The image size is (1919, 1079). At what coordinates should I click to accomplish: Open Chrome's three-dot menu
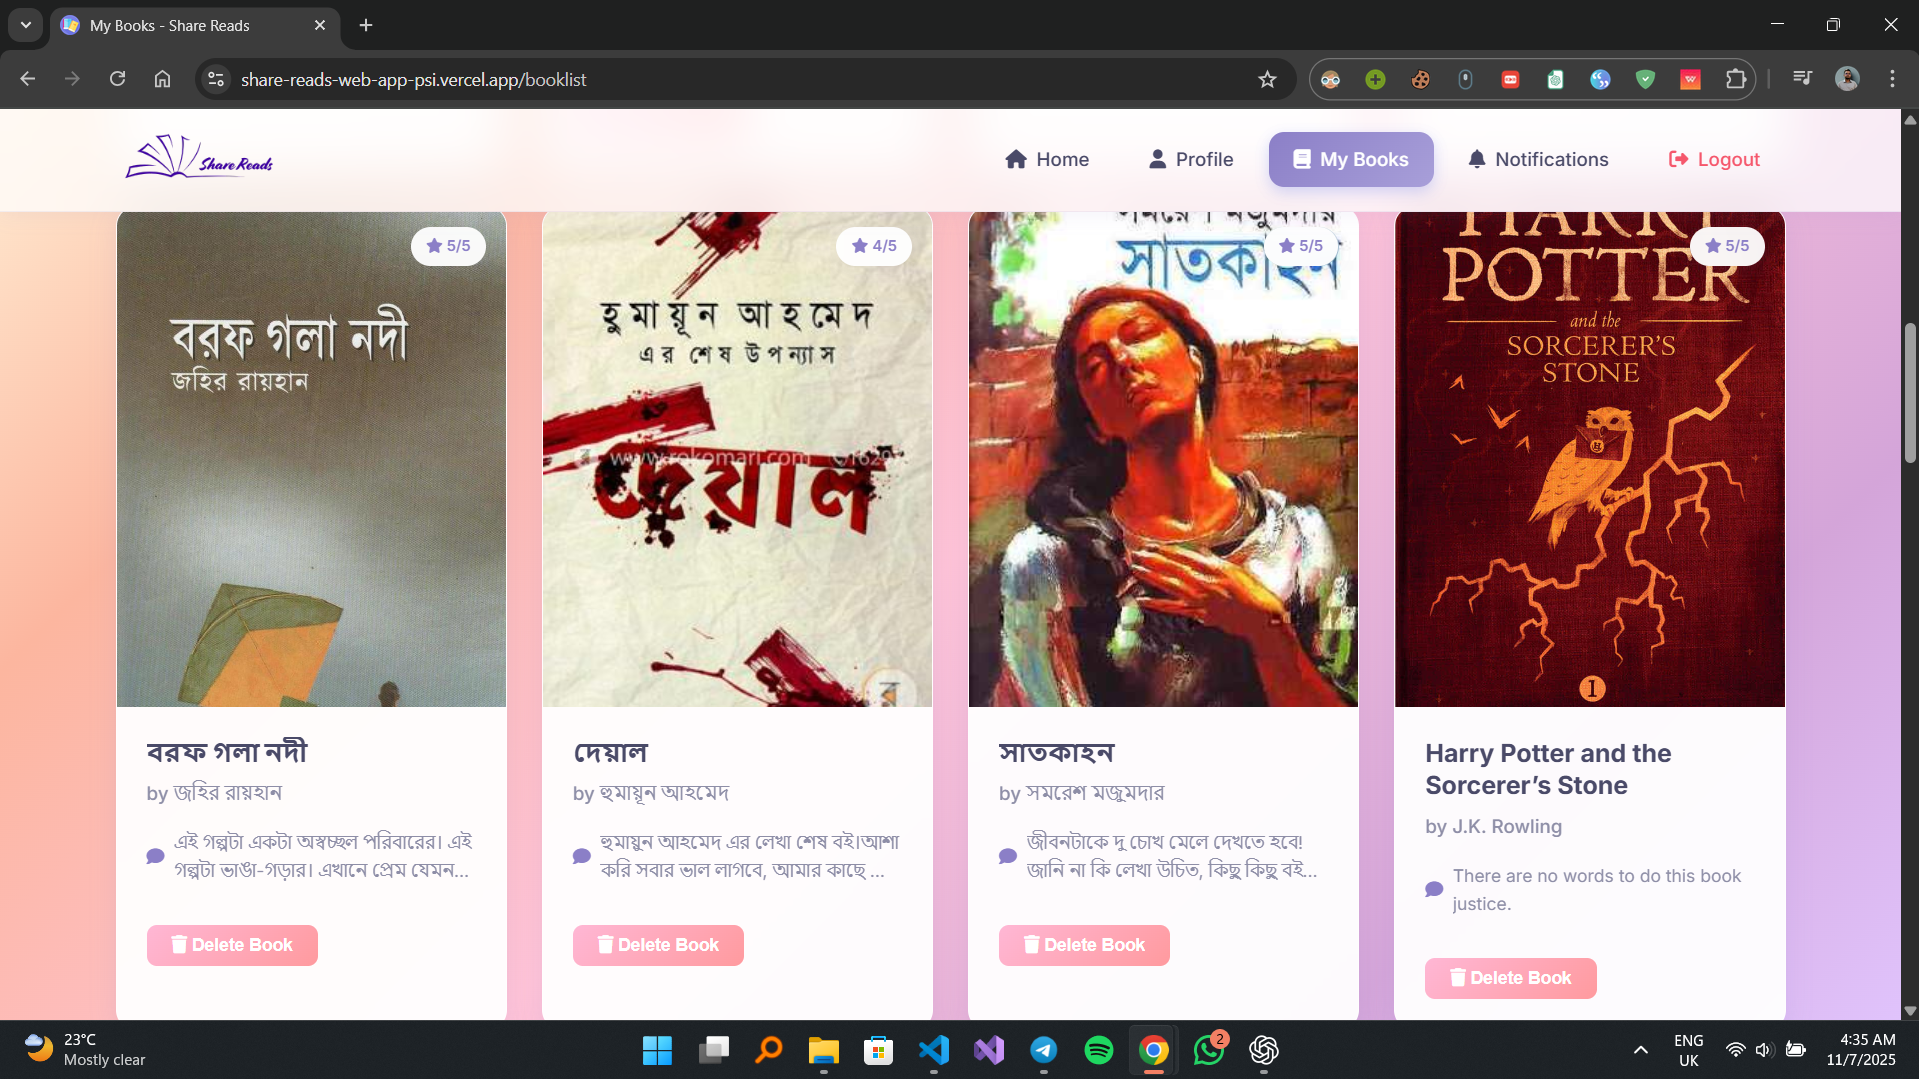tap(1891, 79)
